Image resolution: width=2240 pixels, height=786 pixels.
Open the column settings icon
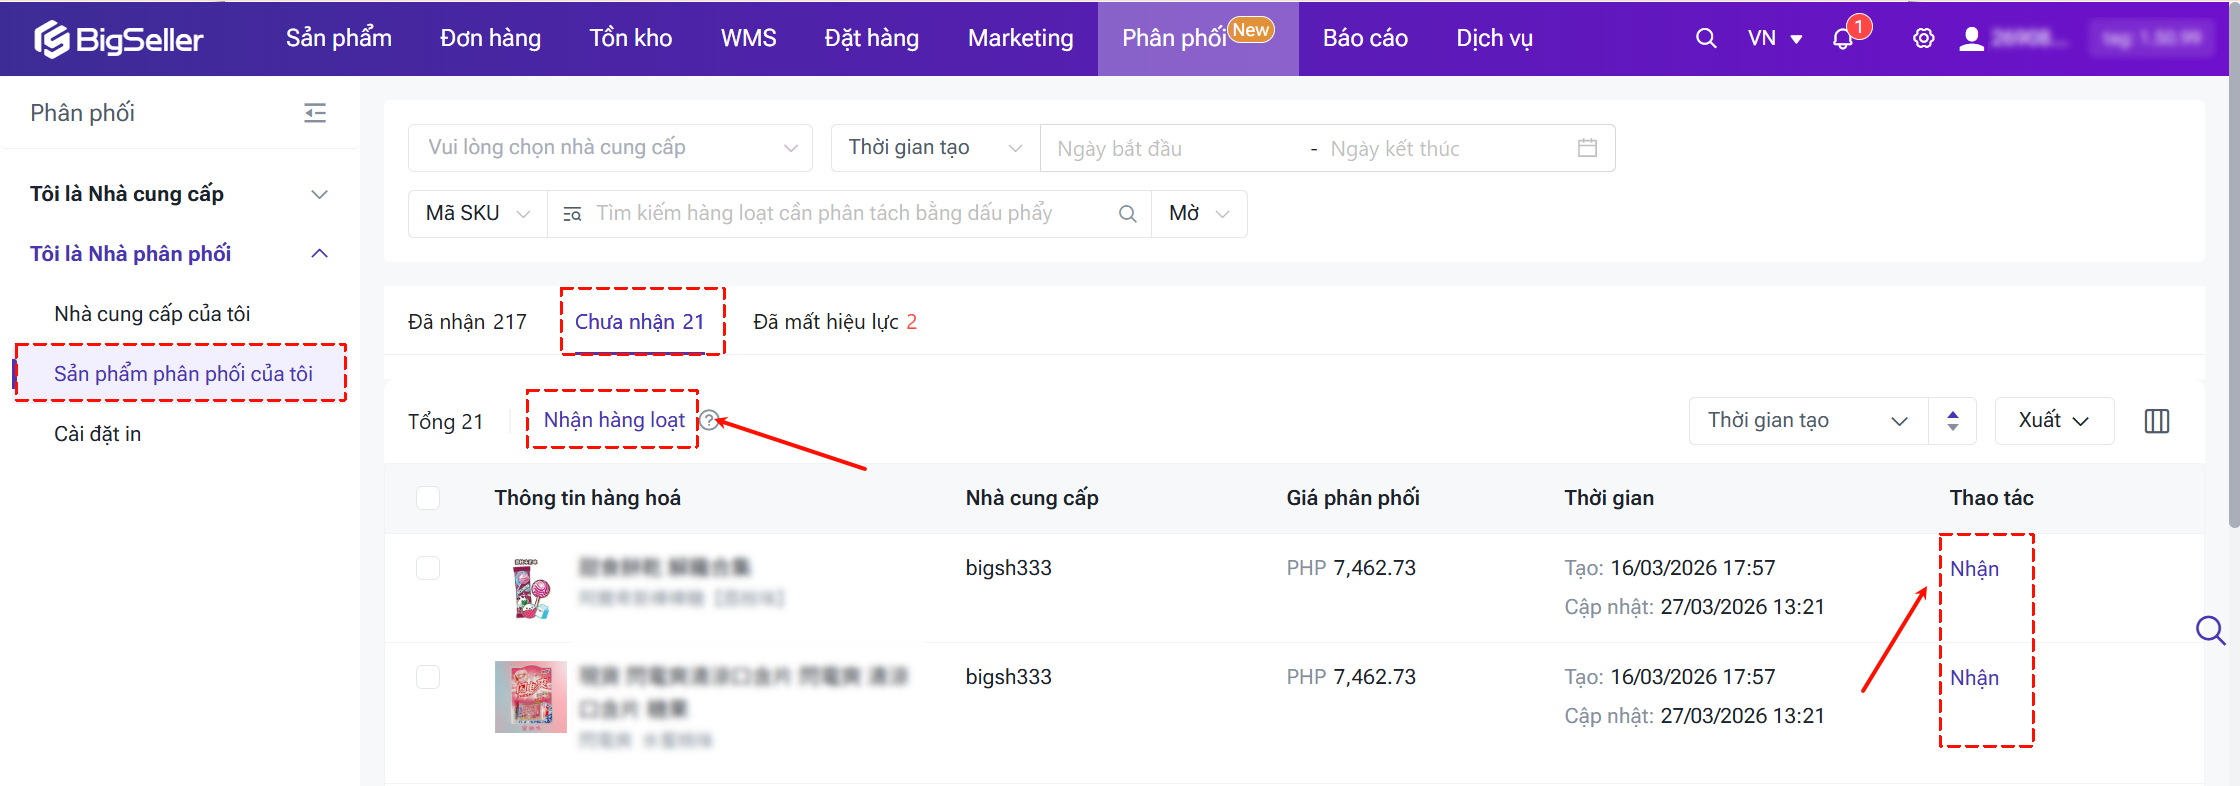[x=2156, y=421]
